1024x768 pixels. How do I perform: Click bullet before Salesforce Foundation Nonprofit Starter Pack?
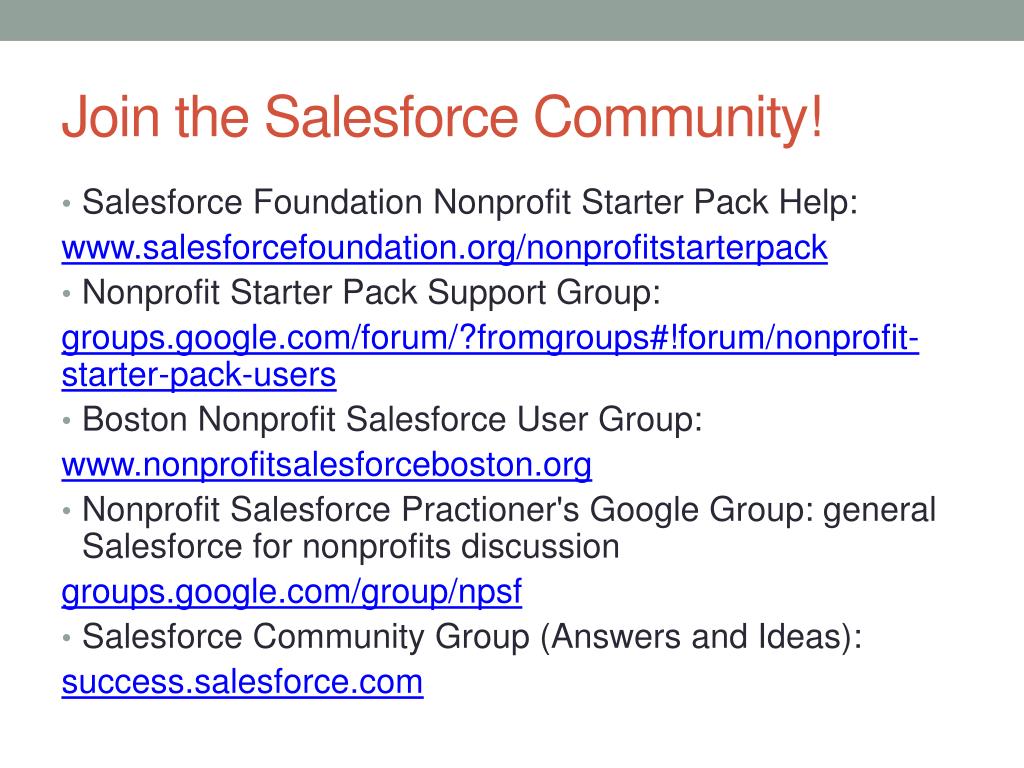(x=67, y=204)
